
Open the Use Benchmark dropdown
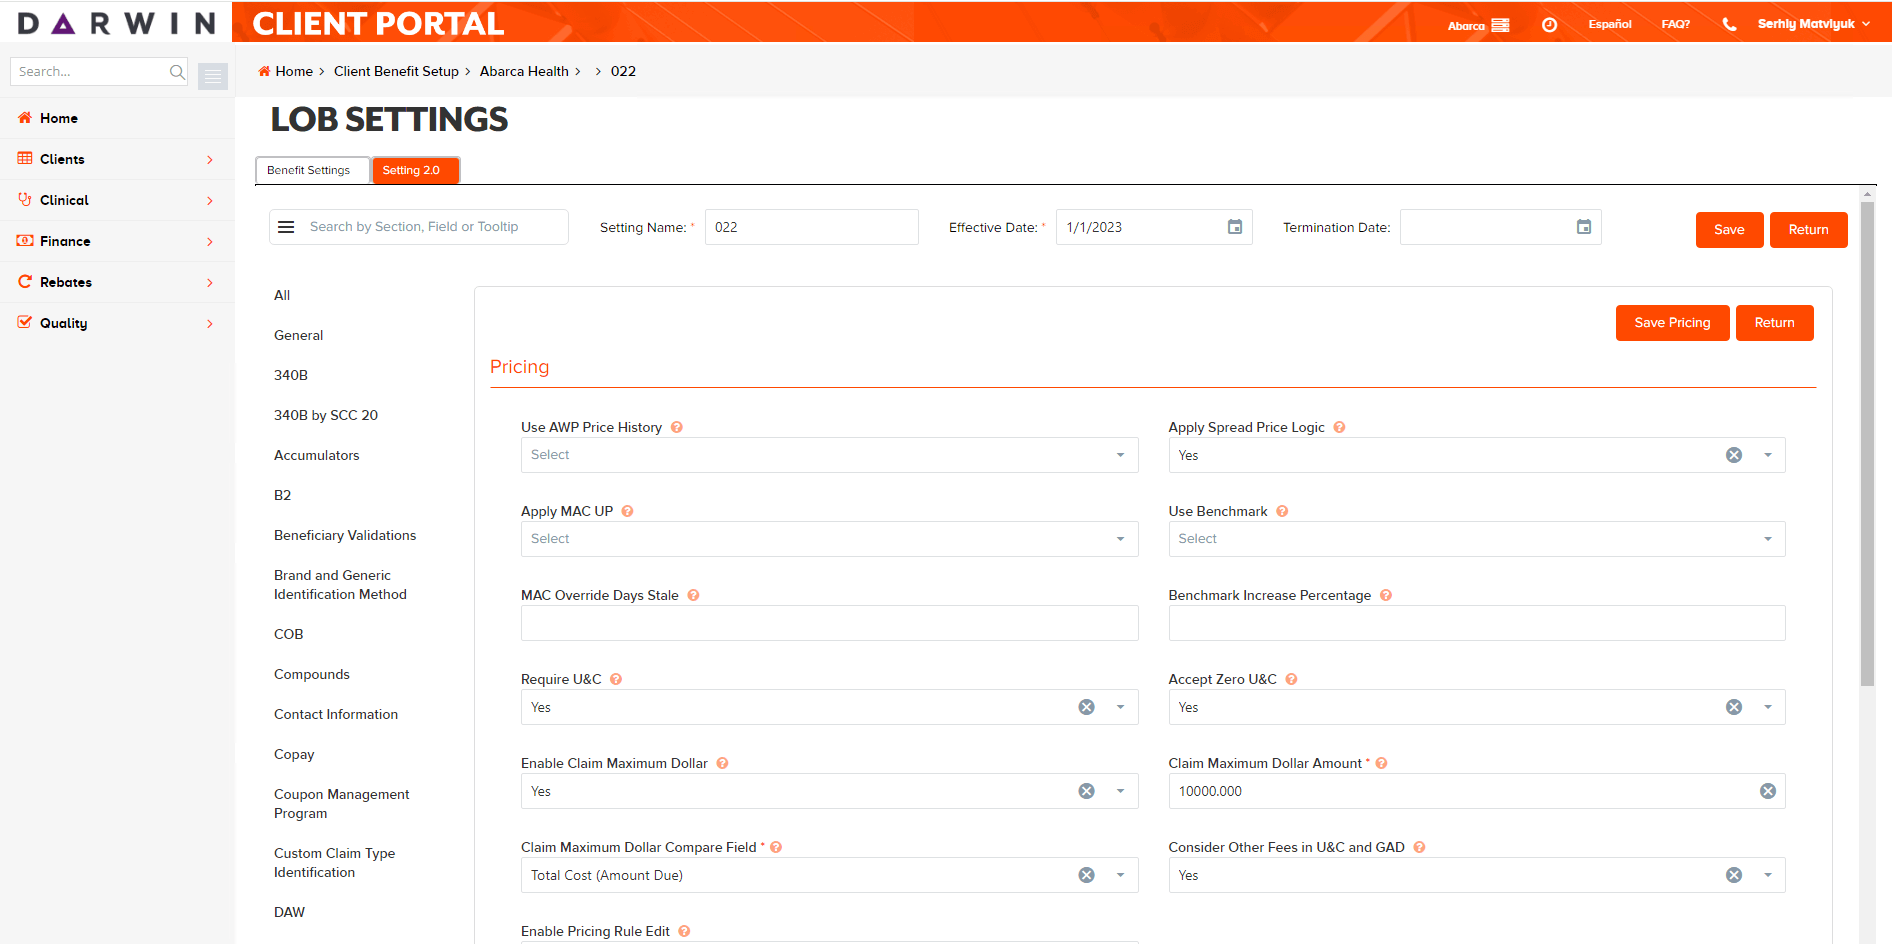click(1476, 539)
